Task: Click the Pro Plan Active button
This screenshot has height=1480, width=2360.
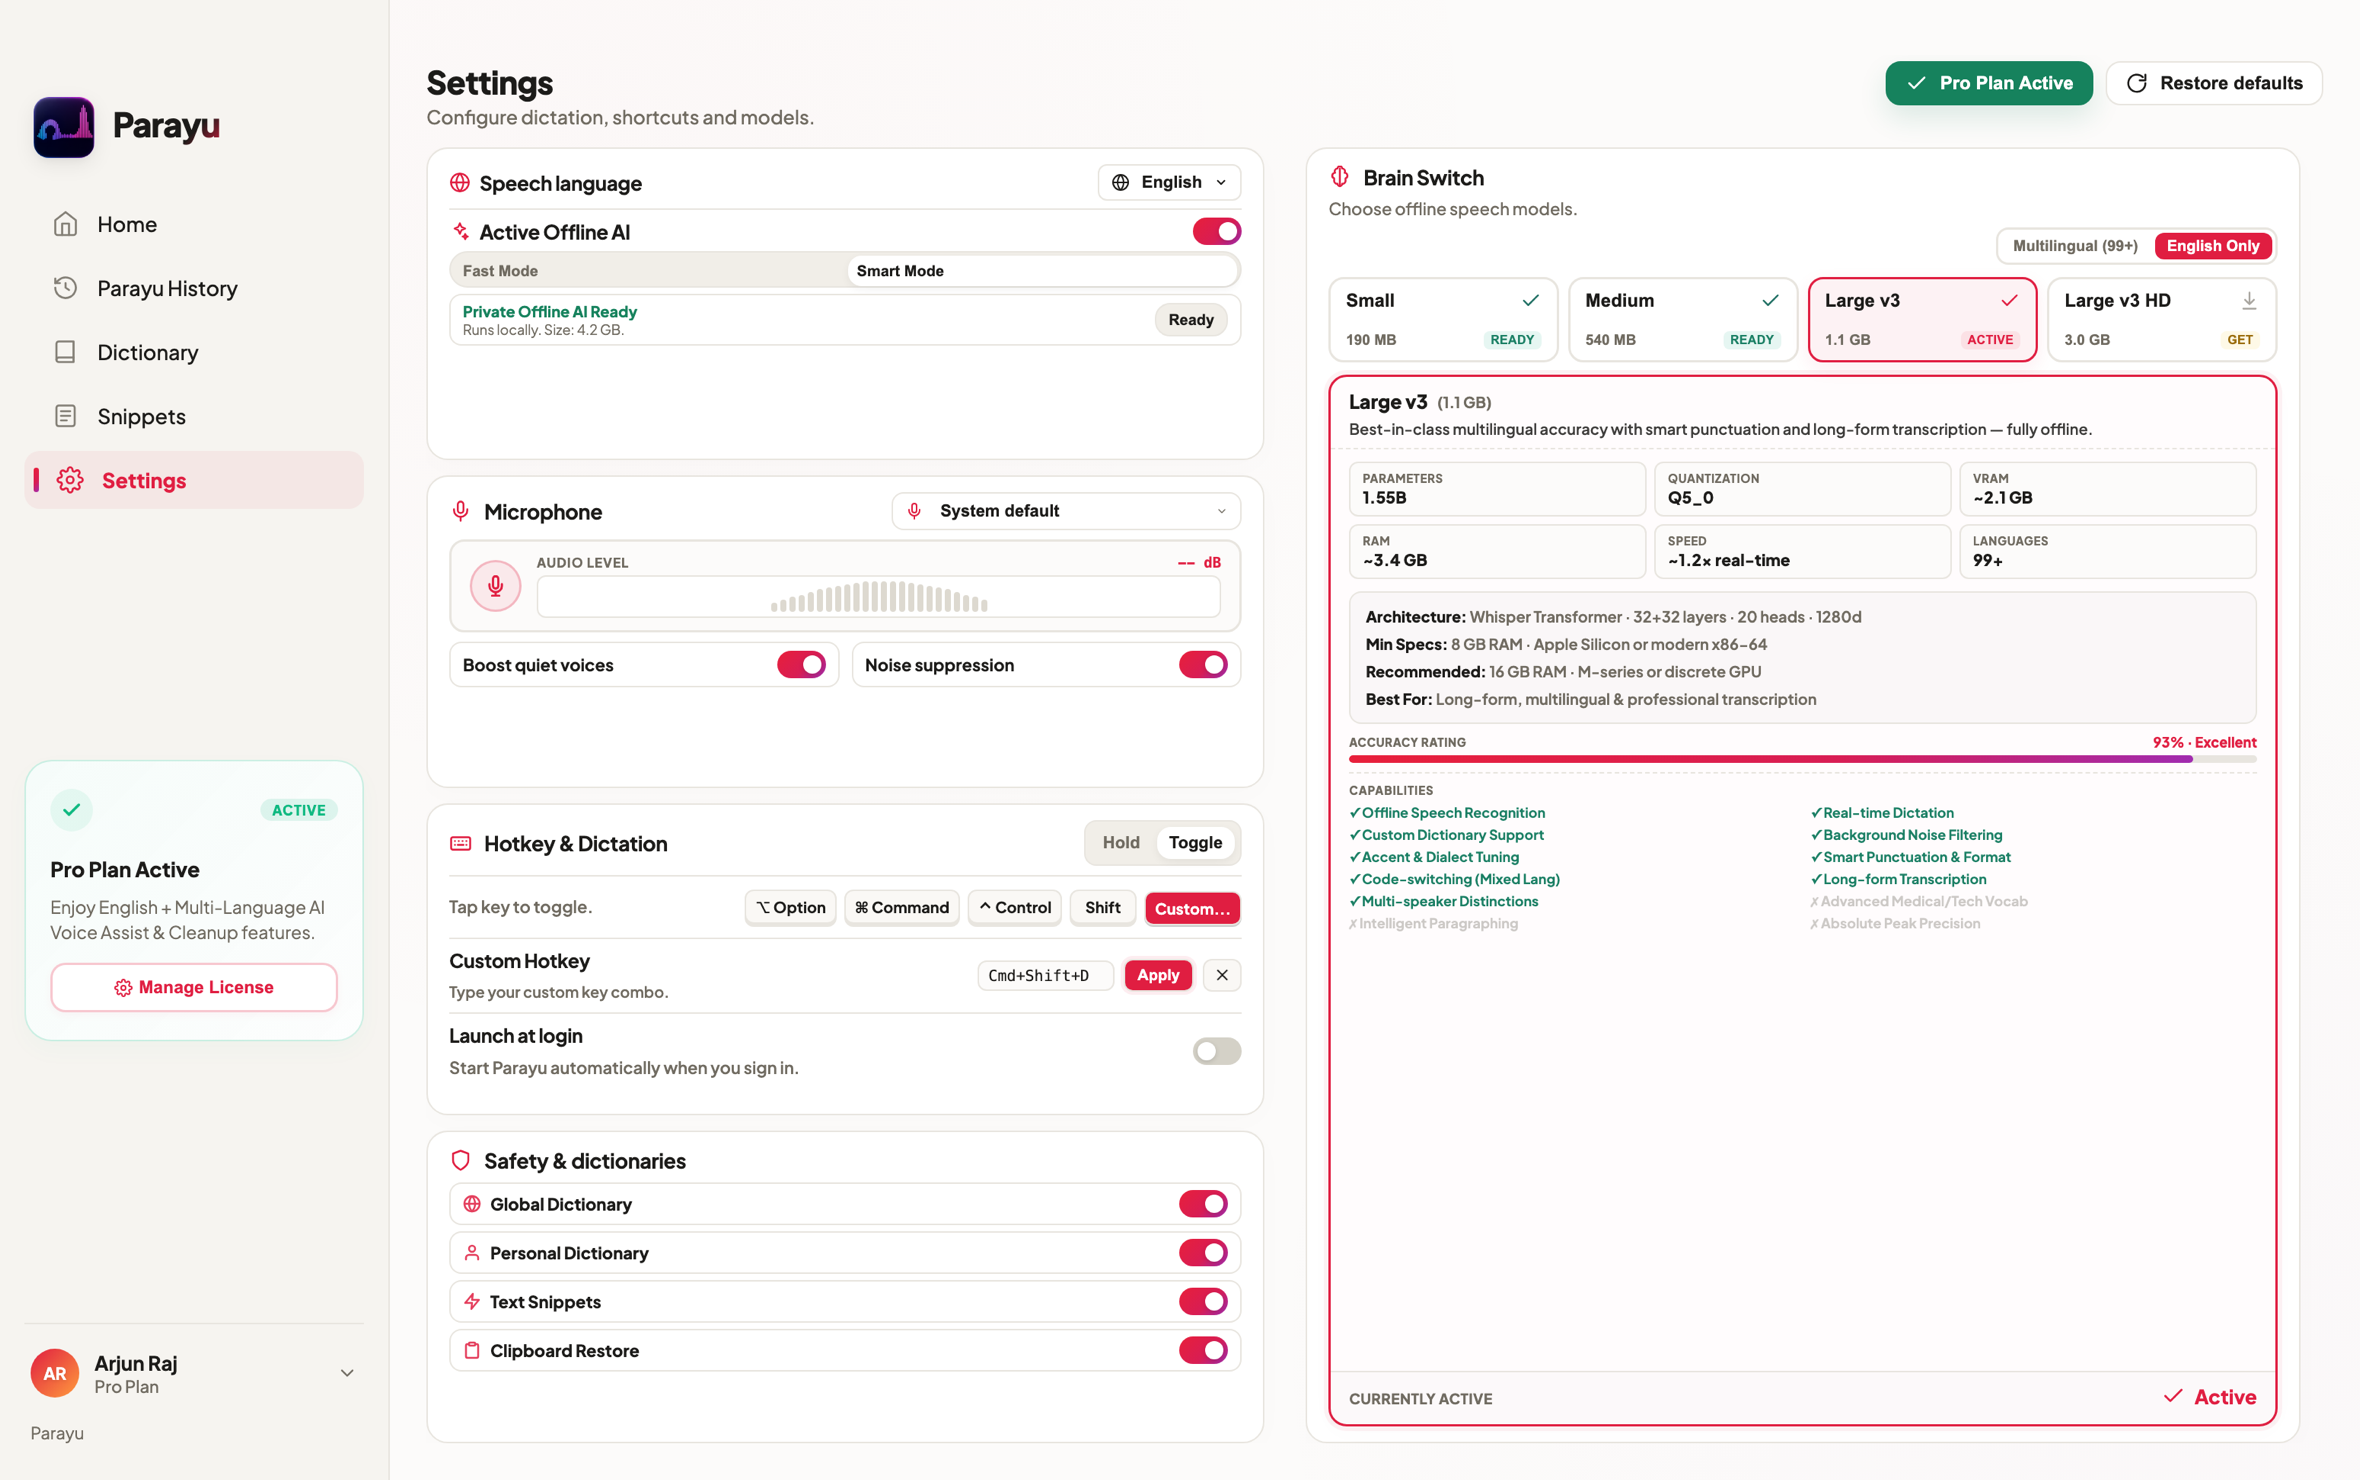Action: (1989, 83)
